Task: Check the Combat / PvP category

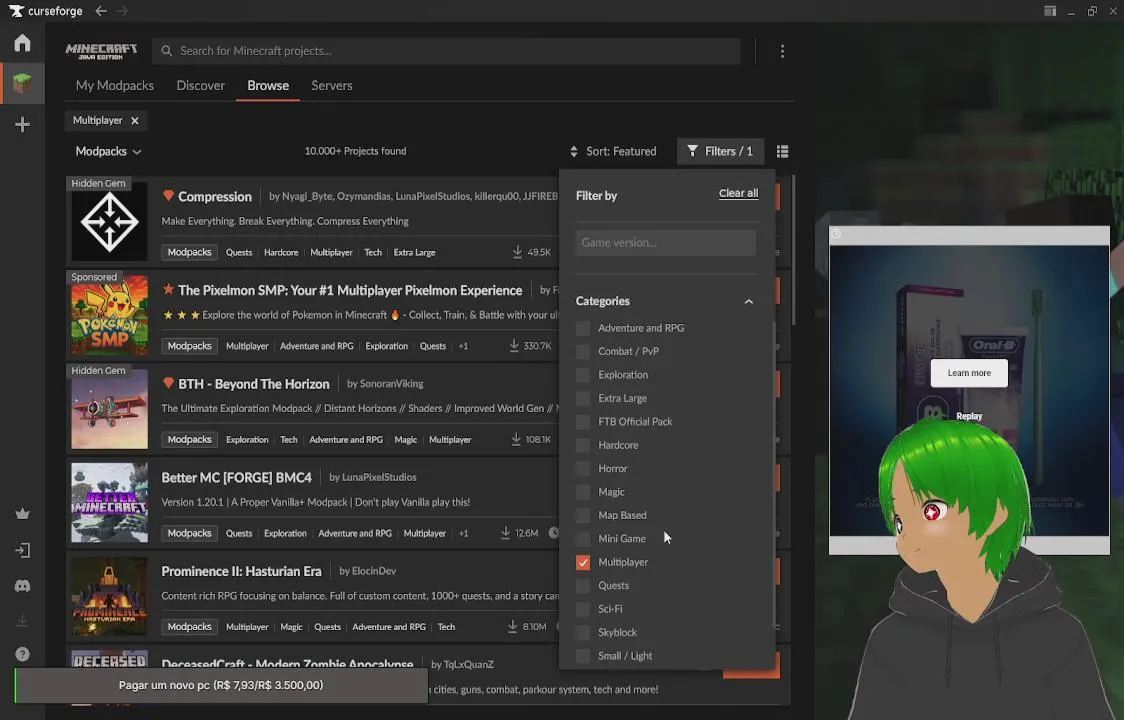Action: [x=583, y=351]
